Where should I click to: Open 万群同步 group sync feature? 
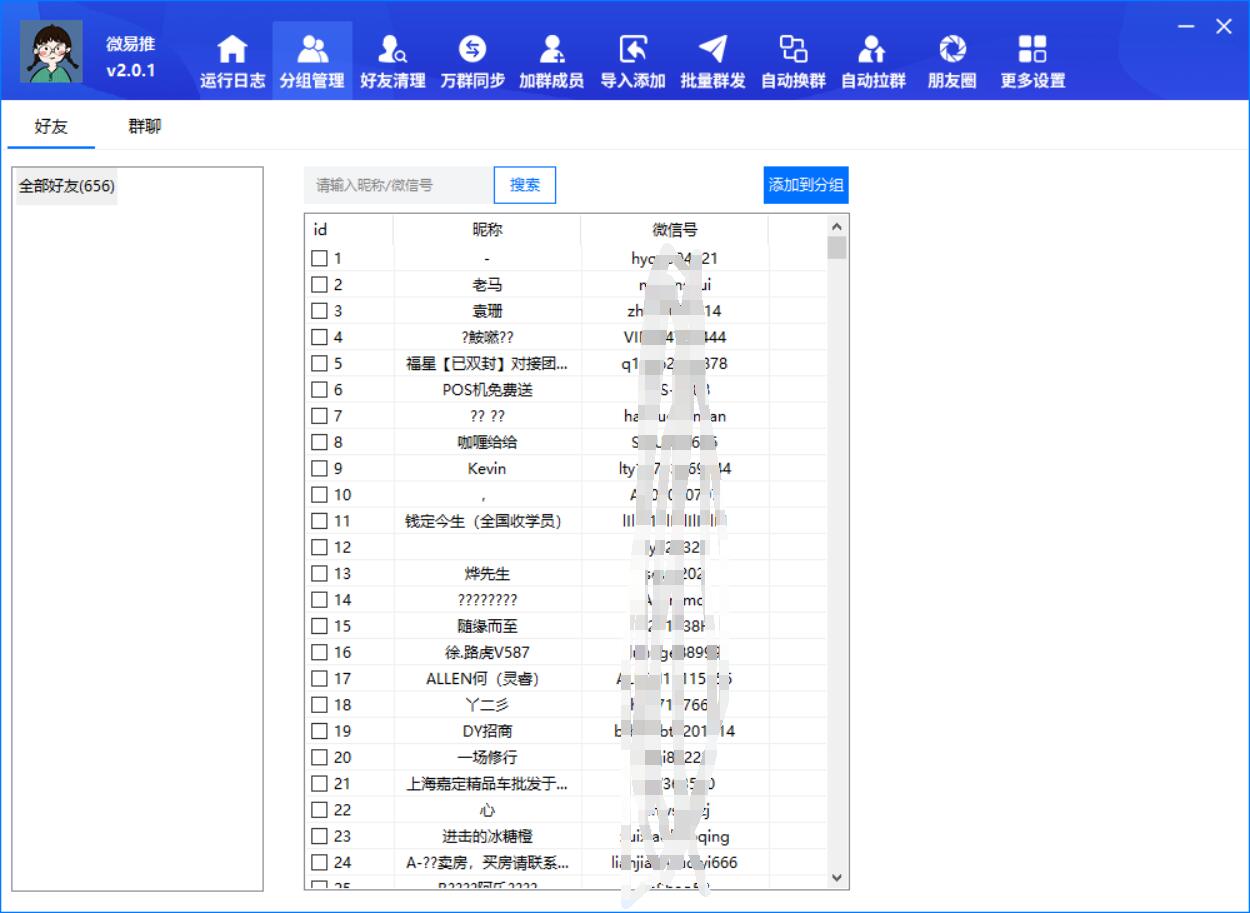(472, 55)
